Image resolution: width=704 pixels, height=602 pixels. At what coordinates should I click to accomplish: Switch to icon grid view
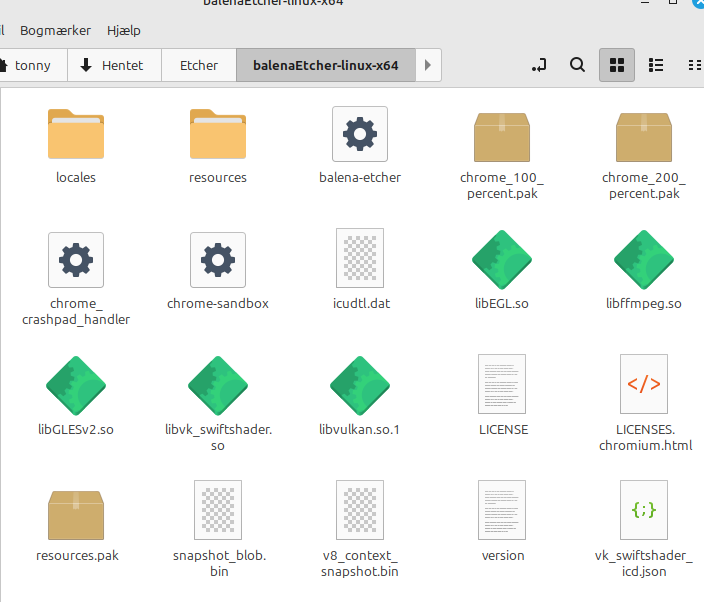(x=617, y=65)
